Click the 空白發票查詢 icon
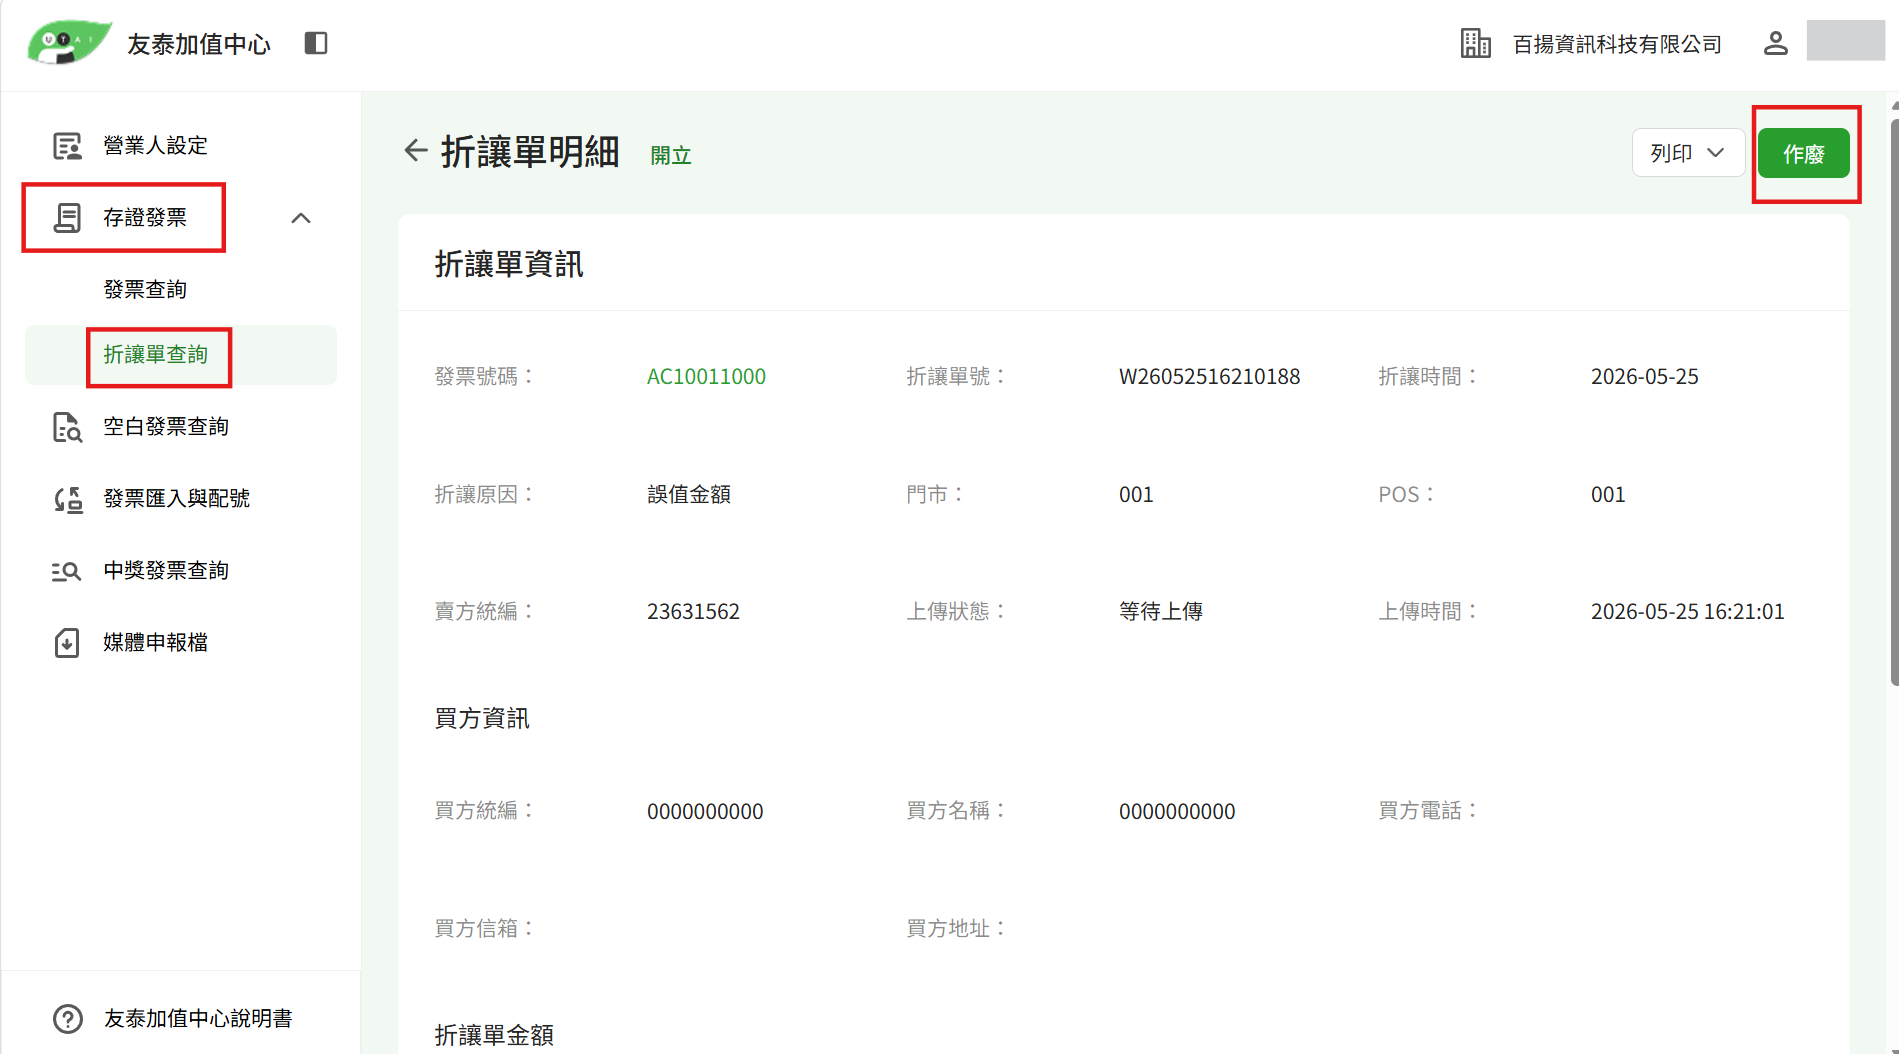 click(x=67, y=427)
